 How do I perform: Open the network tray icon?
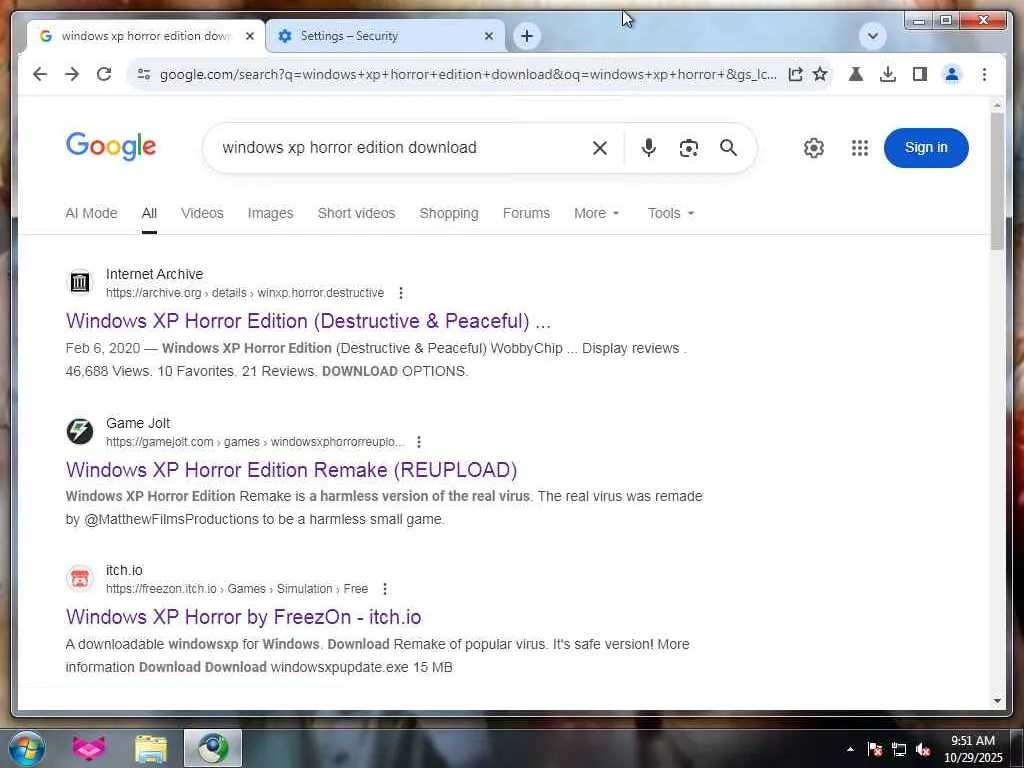coord(899,749)
